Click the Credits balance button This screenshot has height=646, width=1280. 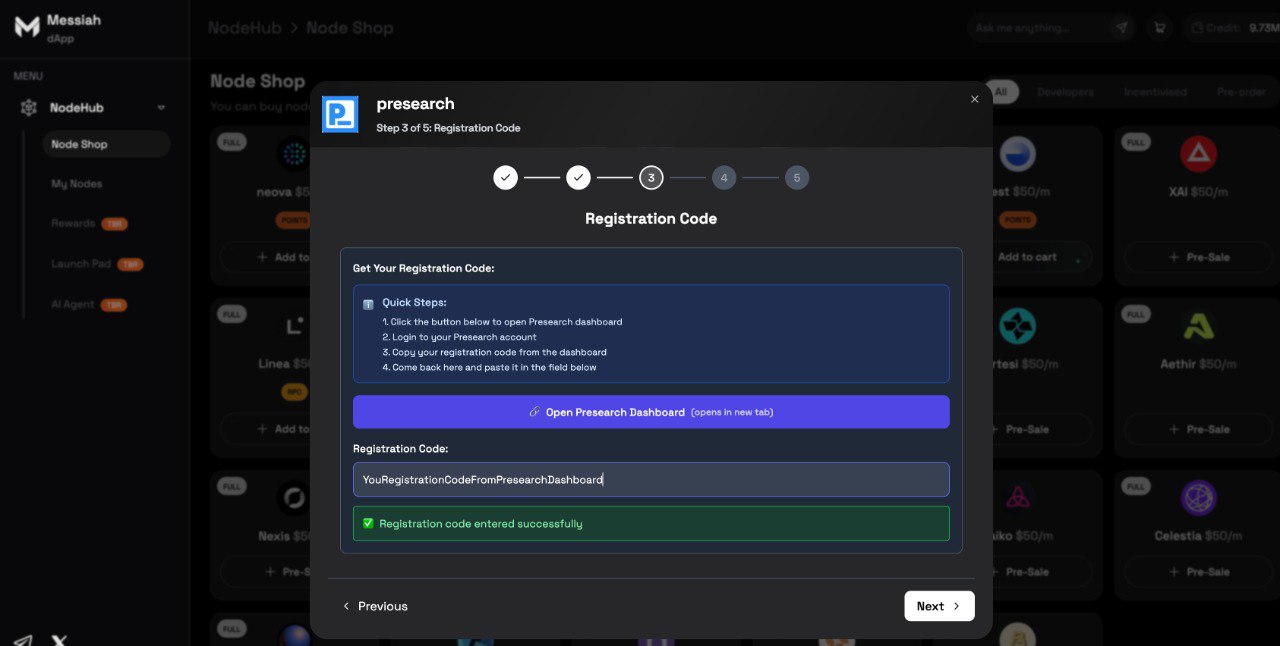[1232, 28]
